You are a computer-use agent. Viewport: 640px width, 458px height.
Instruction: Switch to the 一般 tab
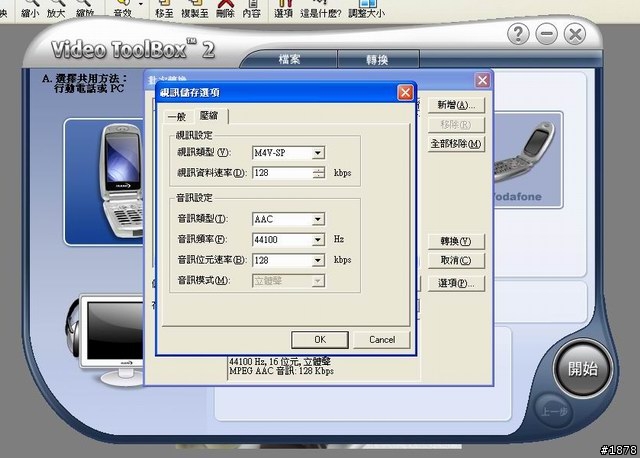(177, 117)
